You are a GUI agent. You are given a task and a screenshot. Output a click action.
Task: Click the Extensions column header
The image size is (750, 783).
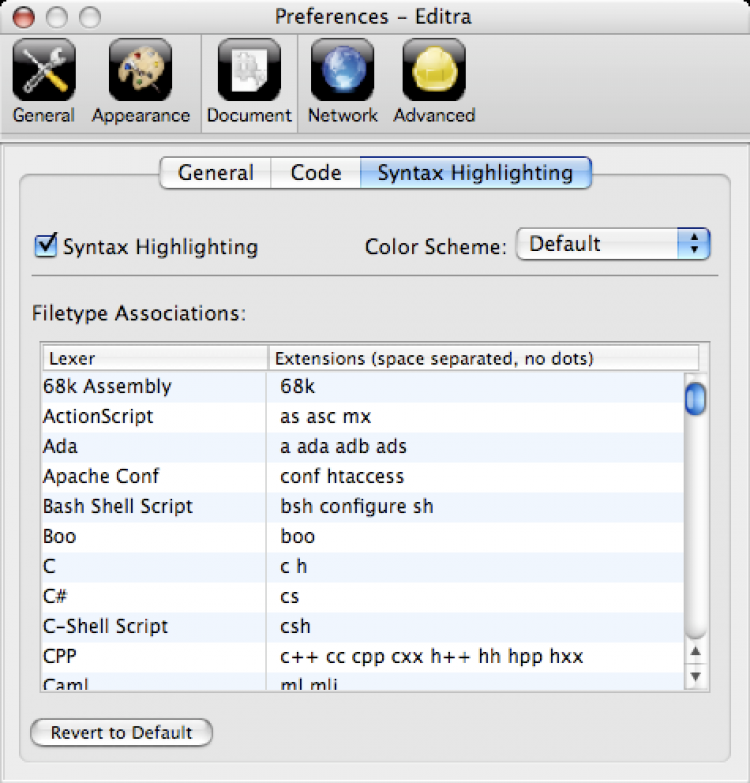pos(483,358)
